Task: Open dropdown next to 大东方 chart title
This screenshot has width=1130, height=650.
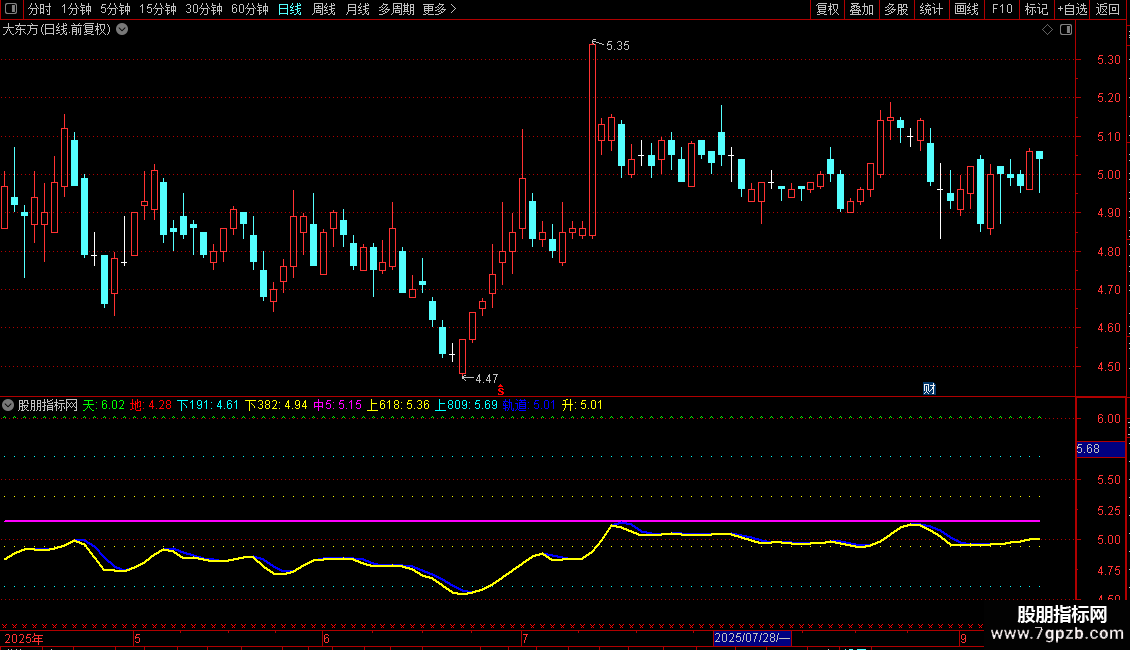Action: tap(123, 30)
